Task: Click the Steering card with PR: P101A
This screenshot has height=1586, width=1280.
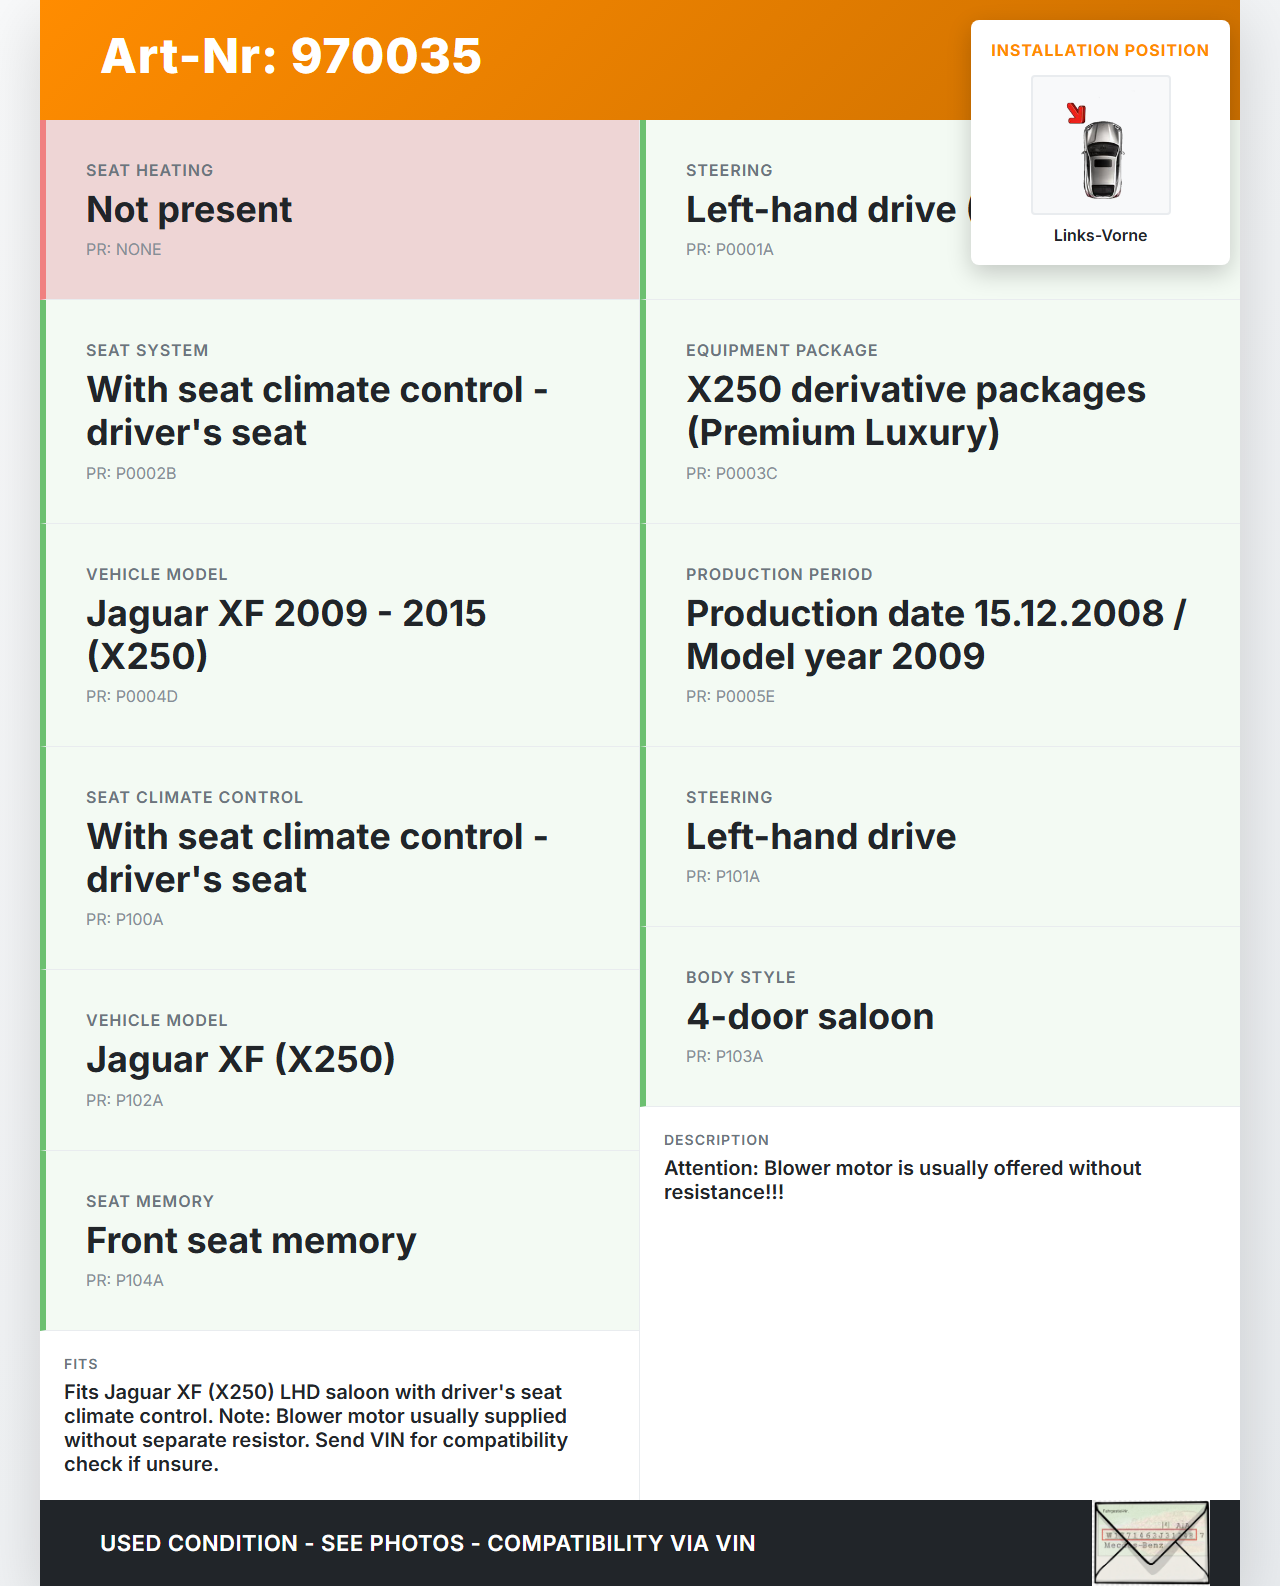Action: click(x=940, y=837)
